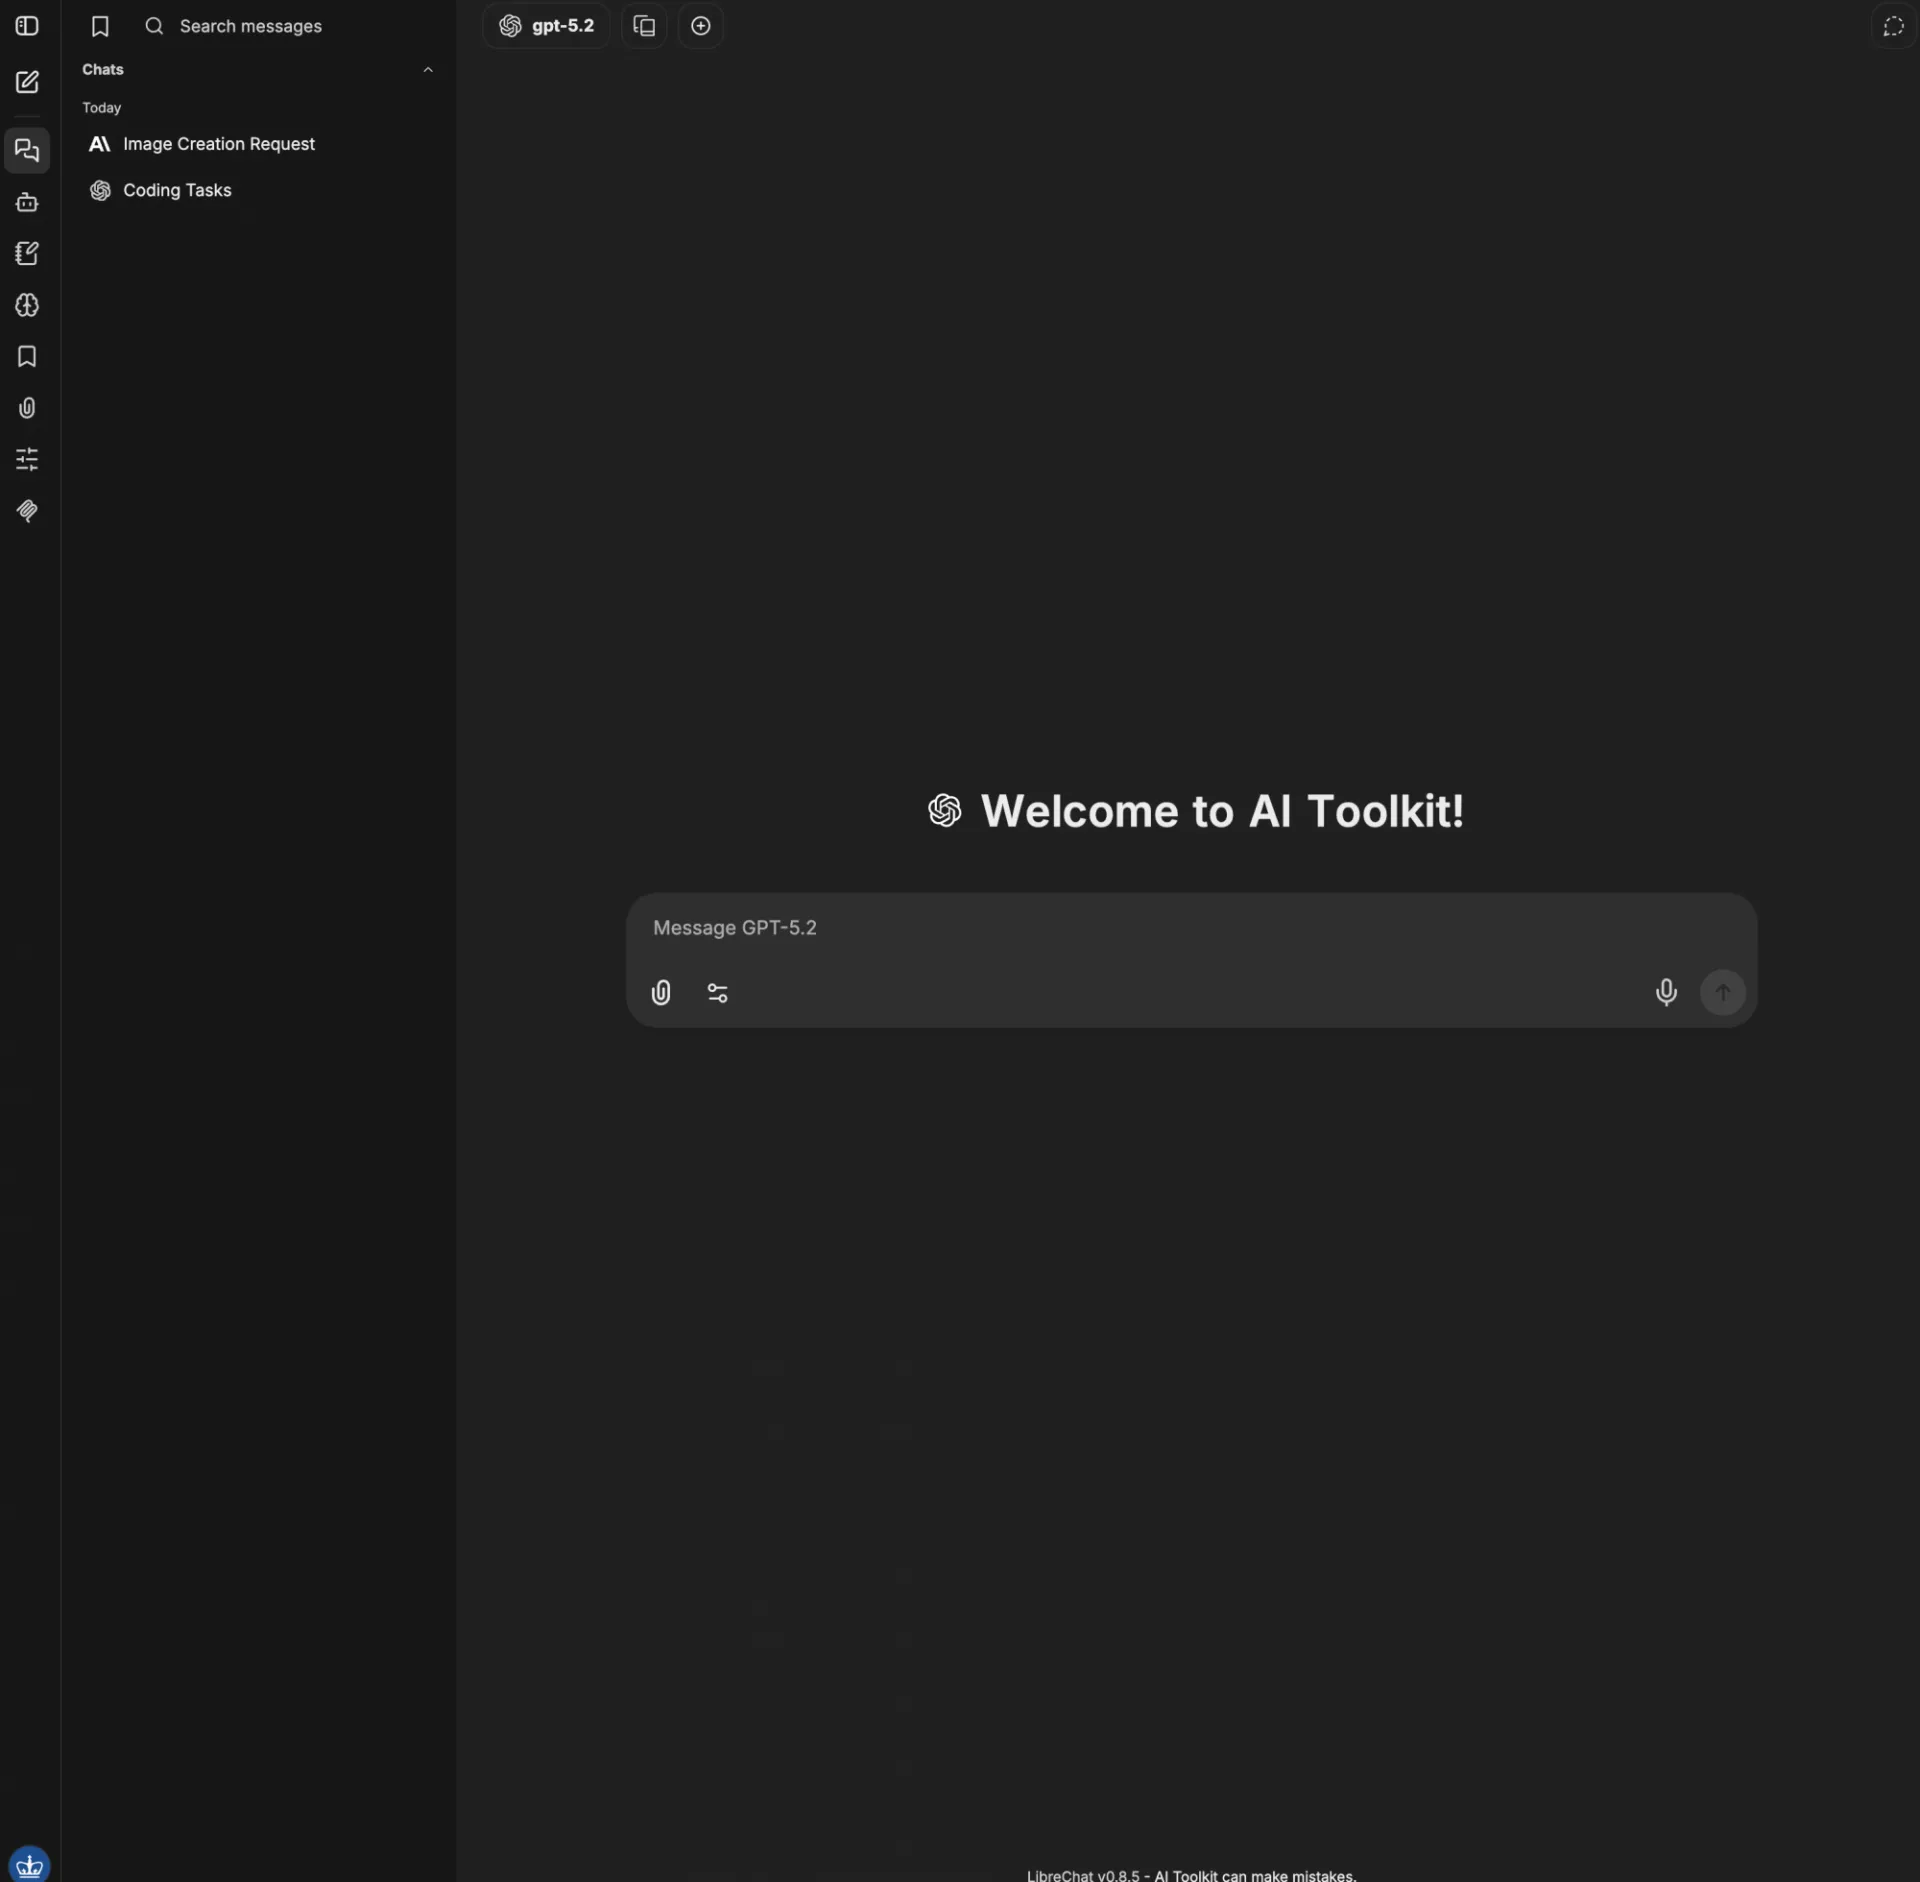Viewport: 1920px width, 1882px height.
Task: Click the bookmark filter icon beside search
Action: [100, 26]
